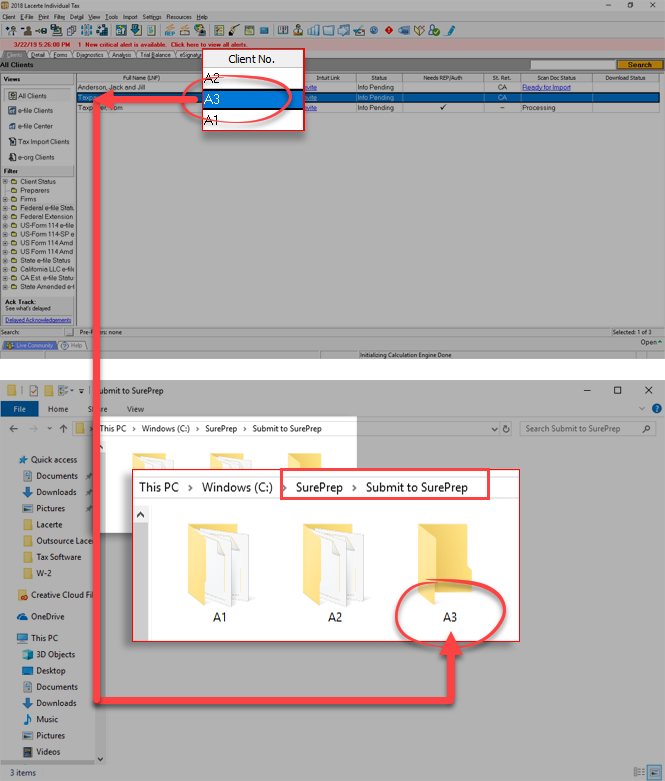The image size is (665, 781).
Task: Click the blue download arrow toolbar icon
Action: pyautogui.click(x=136, y=30)
